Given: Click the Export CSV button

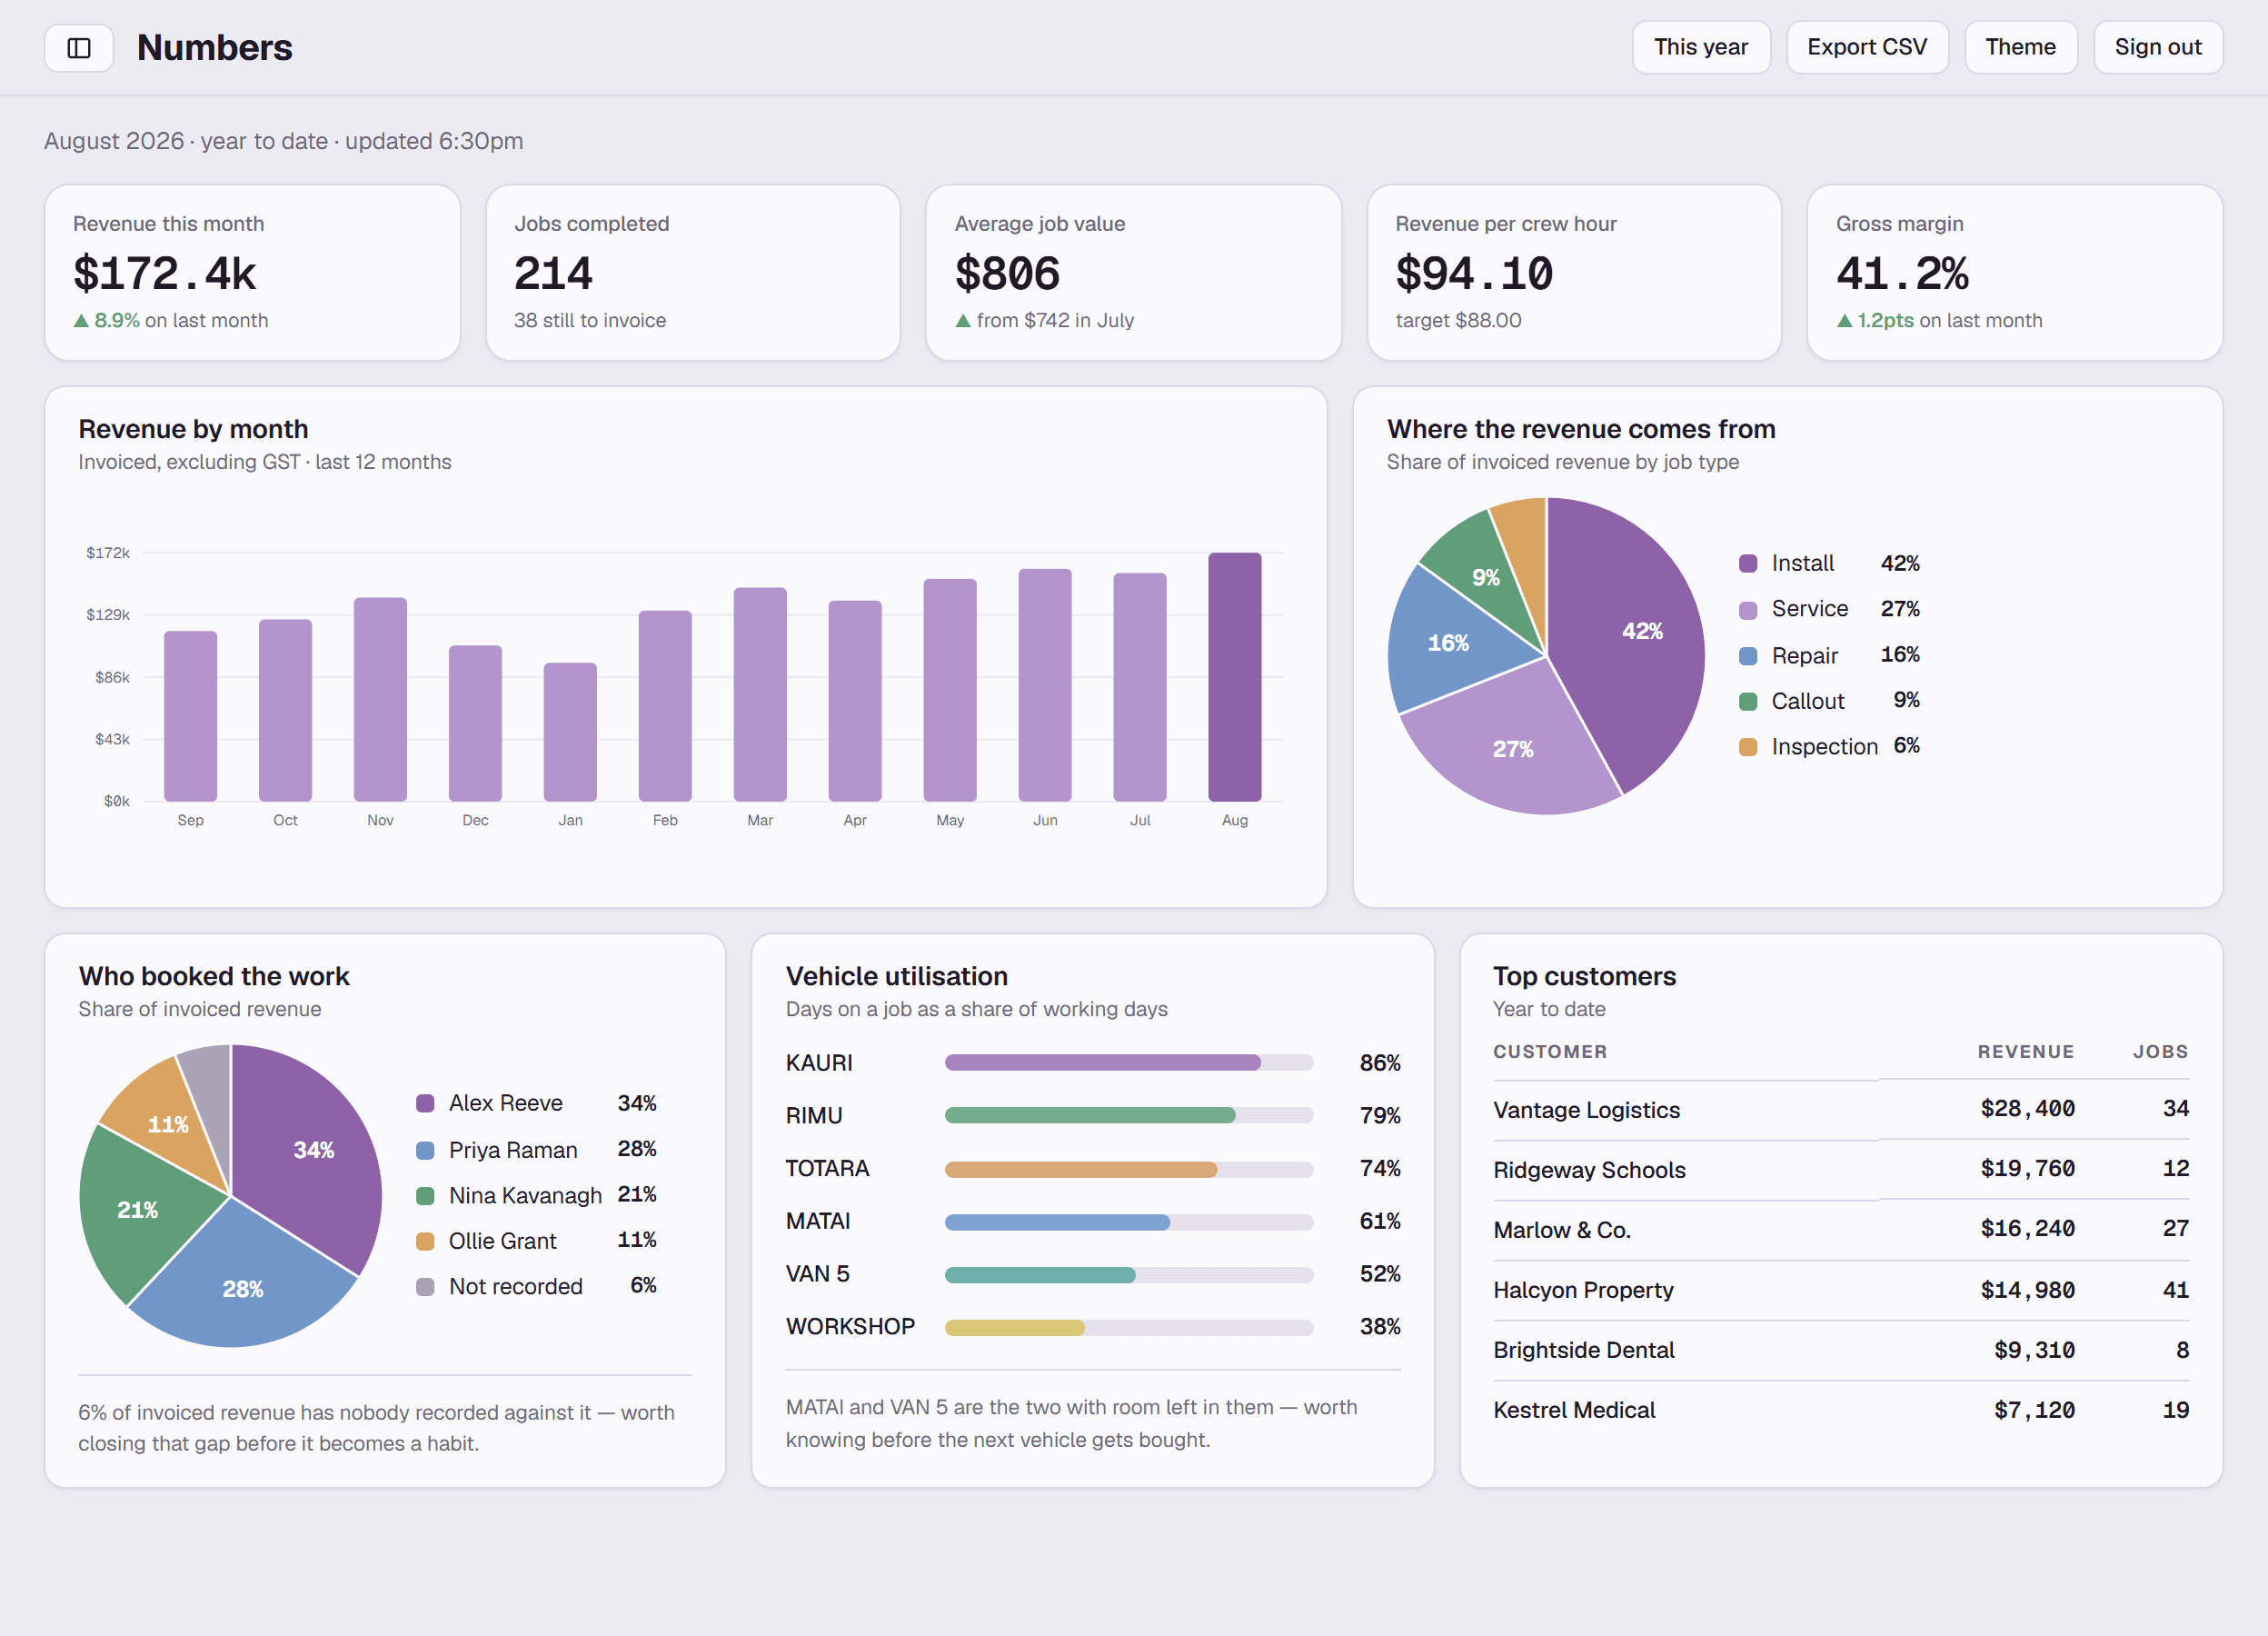Looking at the screenshot, I should 1866,47.
